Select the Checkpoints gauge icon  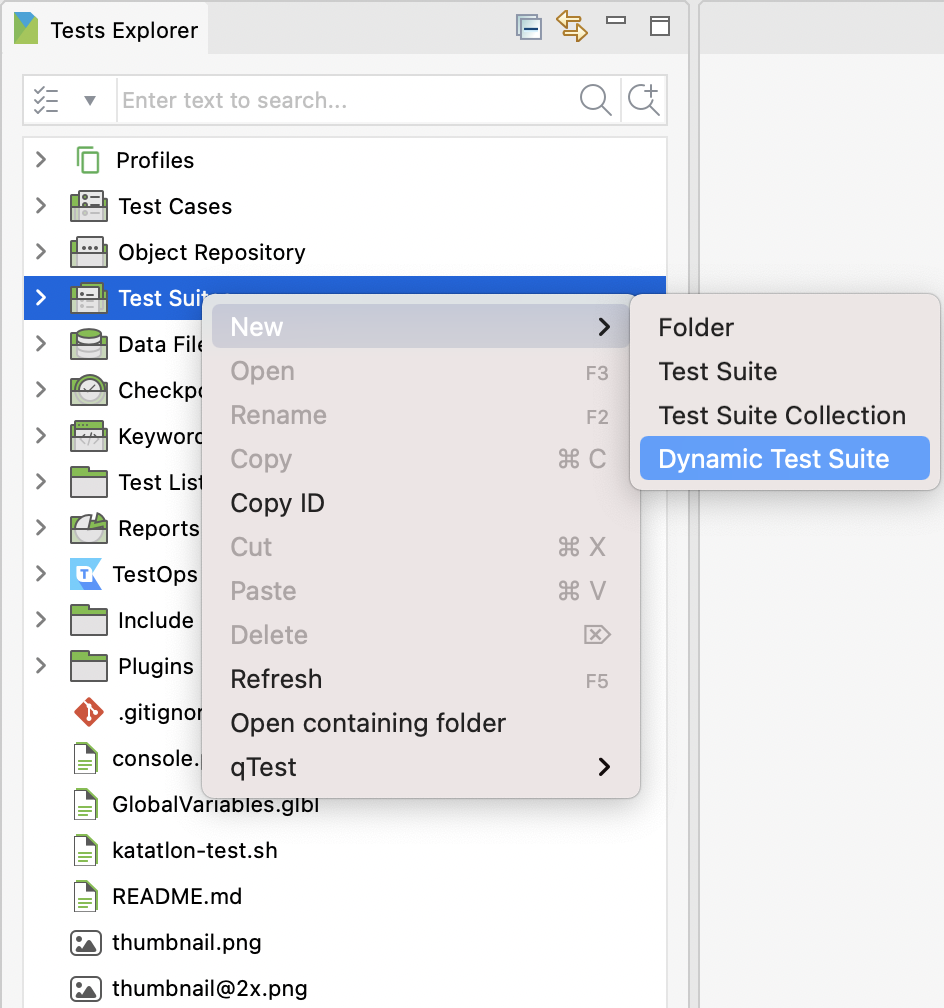point(88,390)
